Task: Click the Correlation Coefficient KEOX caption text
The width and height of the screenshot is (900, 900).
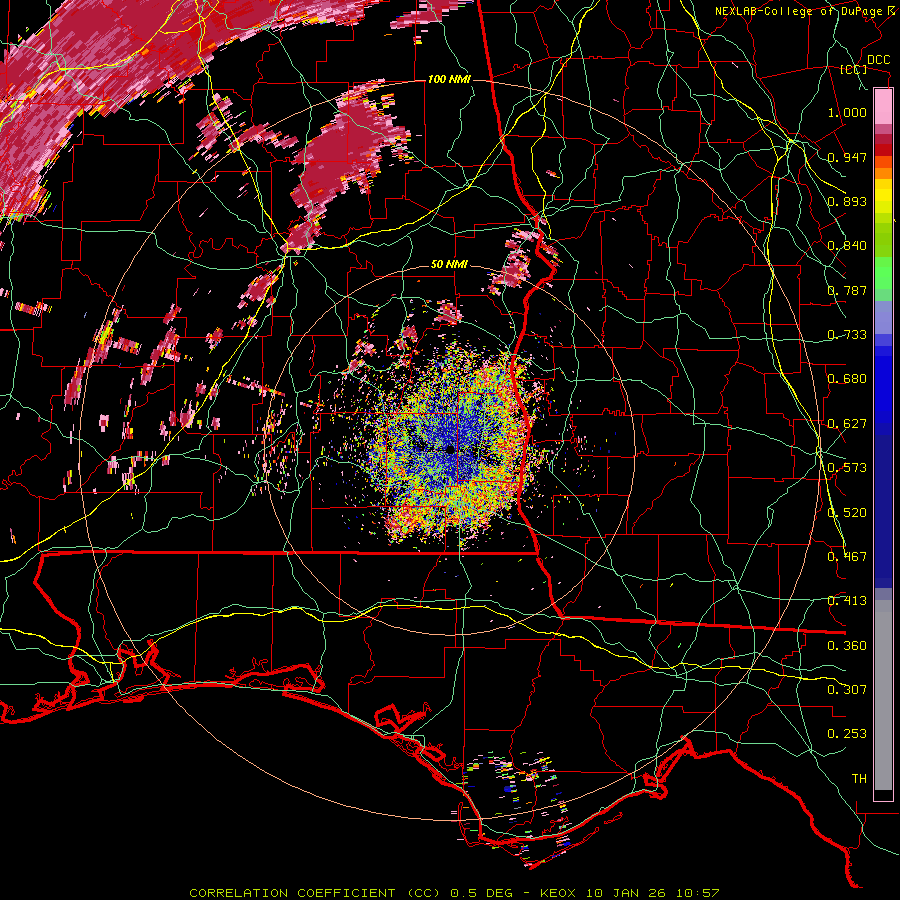Action: [454, 893]
